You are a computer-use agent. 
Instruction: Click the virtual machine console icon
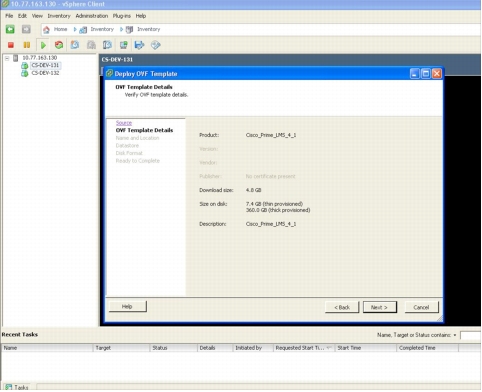tap(124, 45)
